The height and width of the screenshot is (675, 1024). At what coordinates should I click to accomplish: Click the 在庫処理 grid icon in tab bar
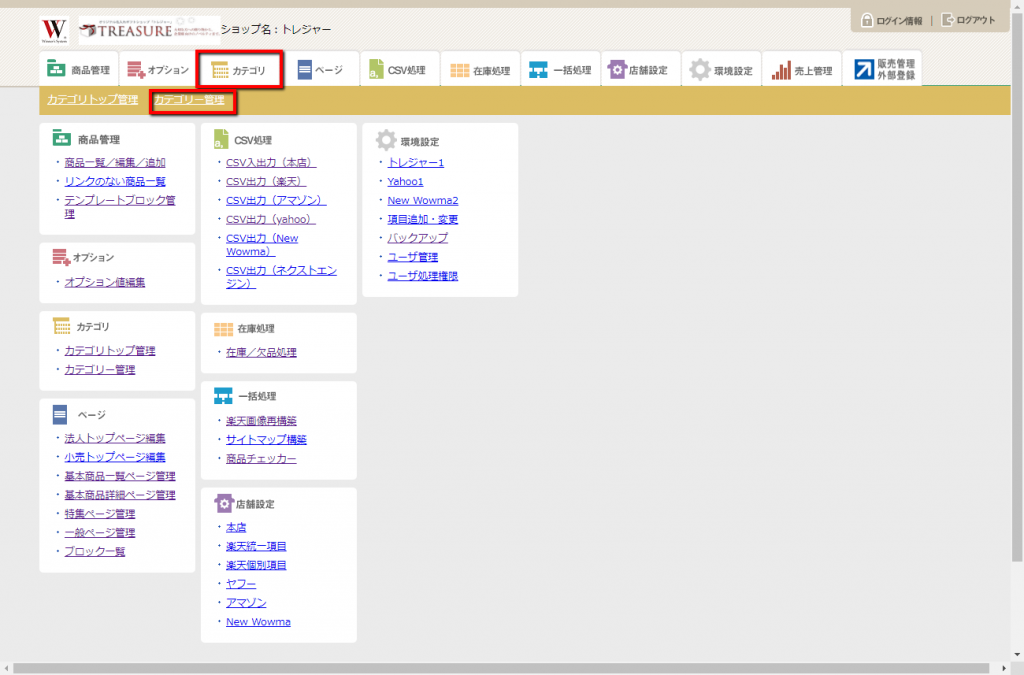tap(459, 70)
